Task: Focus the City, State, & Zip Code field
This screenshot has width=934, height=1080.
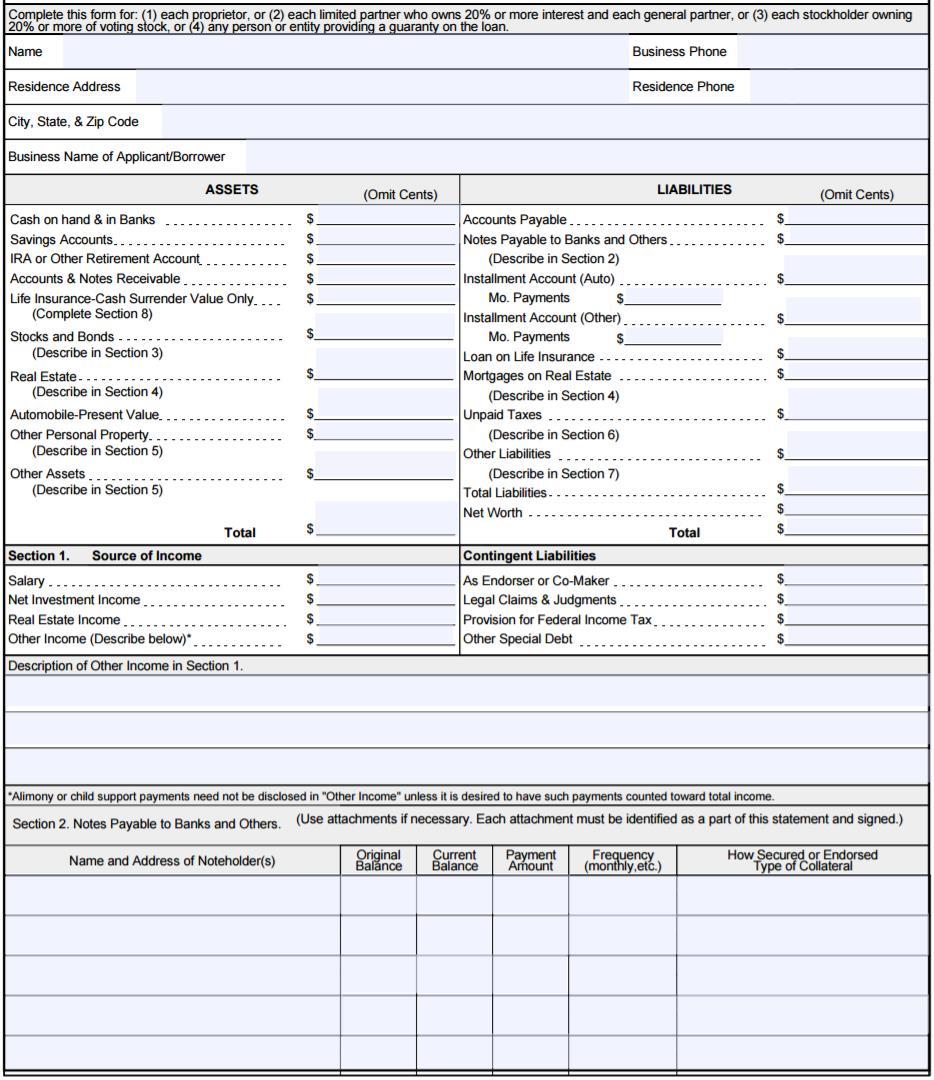Action: pyautogui.click(x=544, y=122)
